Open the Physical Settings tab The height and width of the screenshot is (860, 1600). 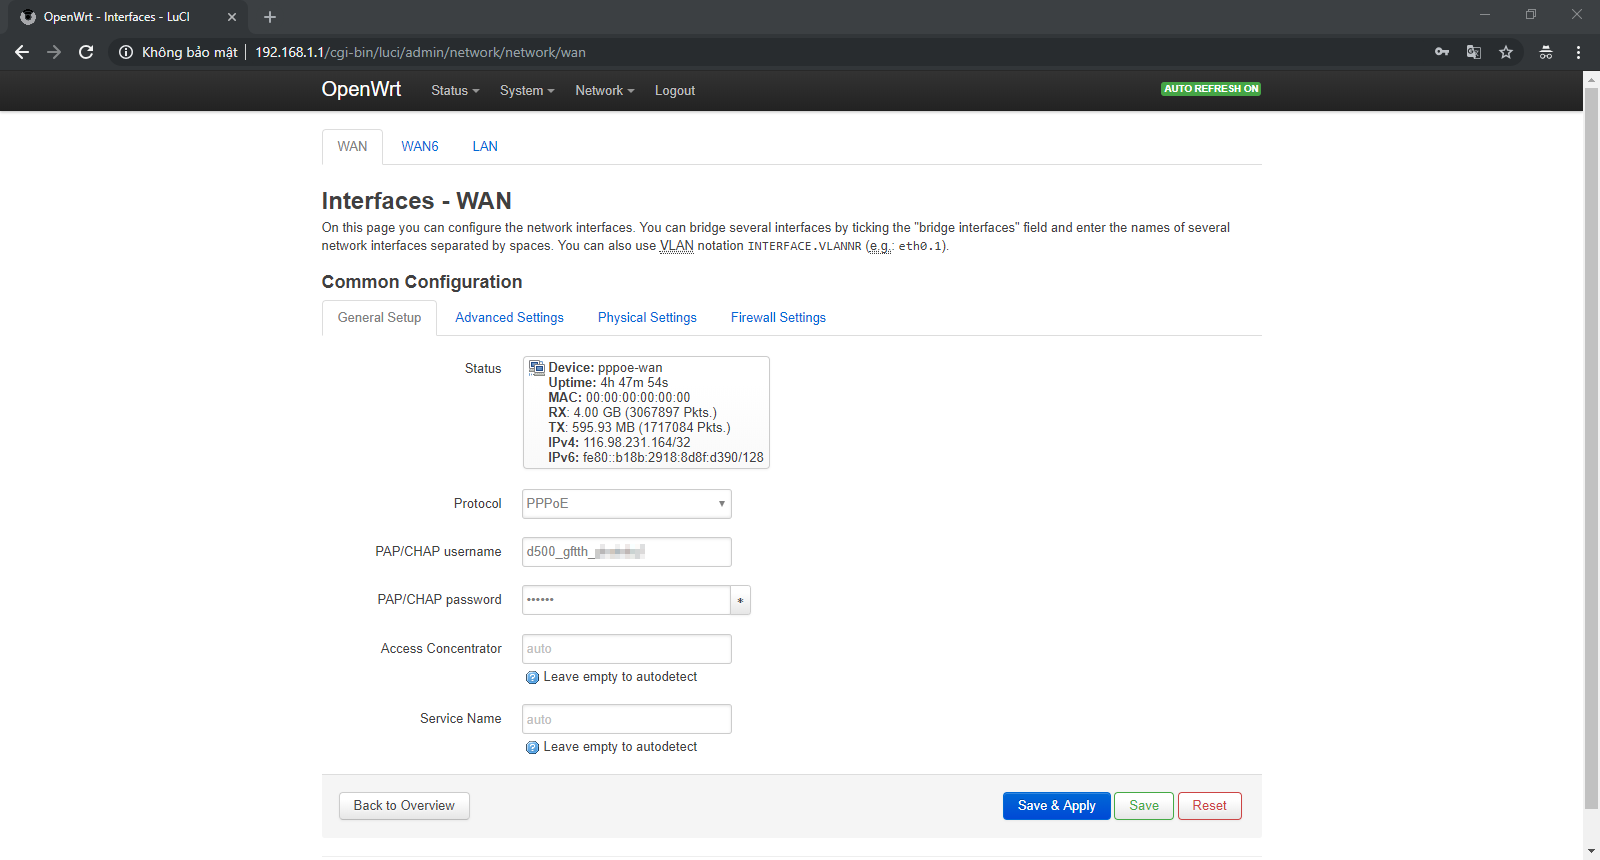pyautogui.click(x=647, y=317)
